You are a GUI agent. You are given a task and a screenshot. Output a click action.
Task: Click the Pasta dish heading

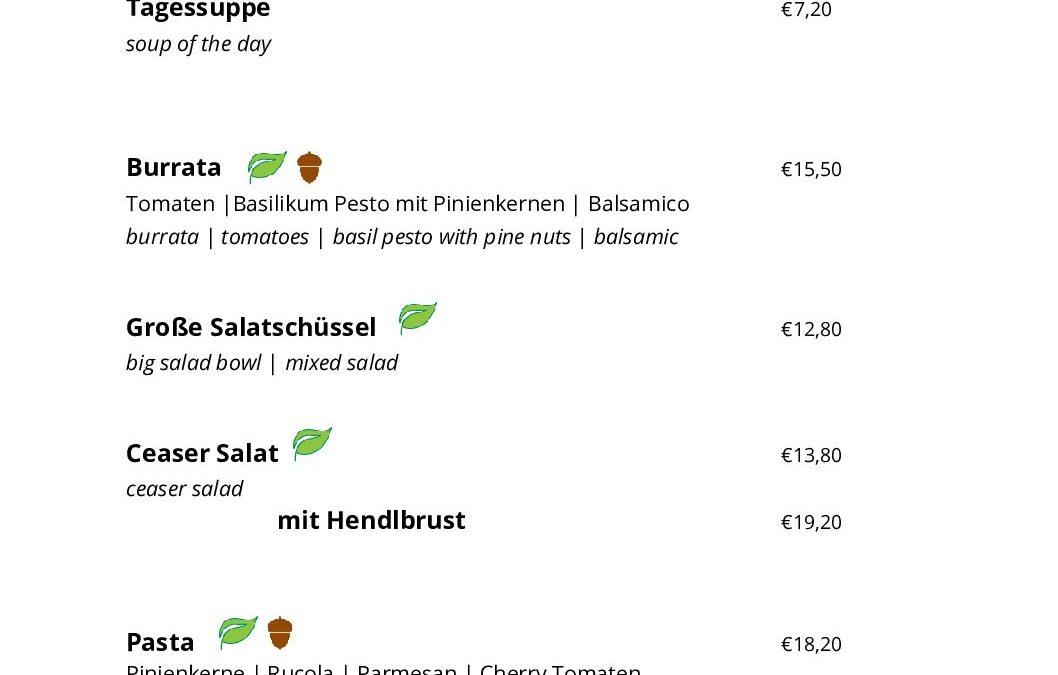pyautogui.click(x=160, y=643)
